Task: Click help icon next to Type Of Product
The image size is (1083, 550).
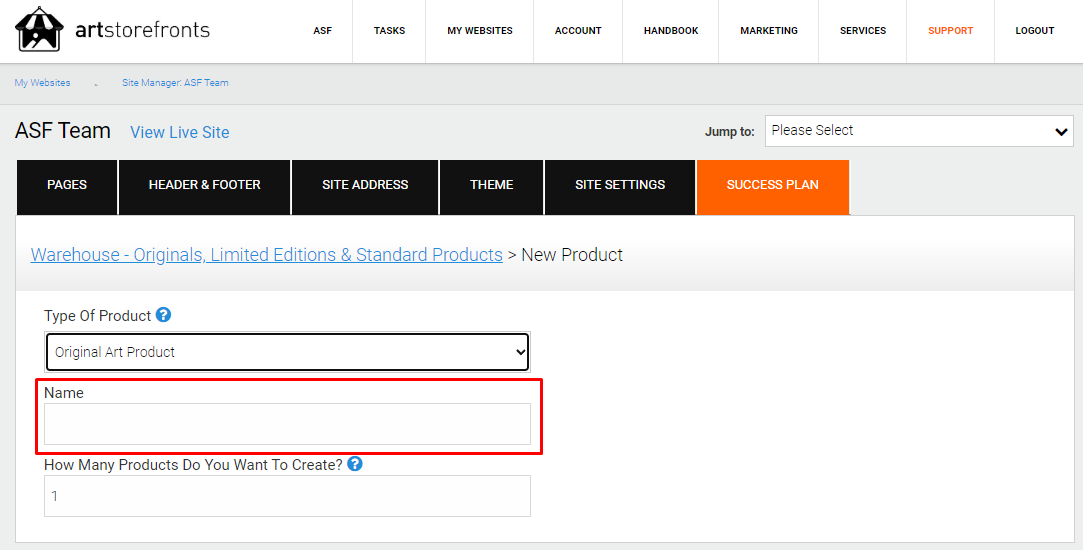Action: pos(164,315)
